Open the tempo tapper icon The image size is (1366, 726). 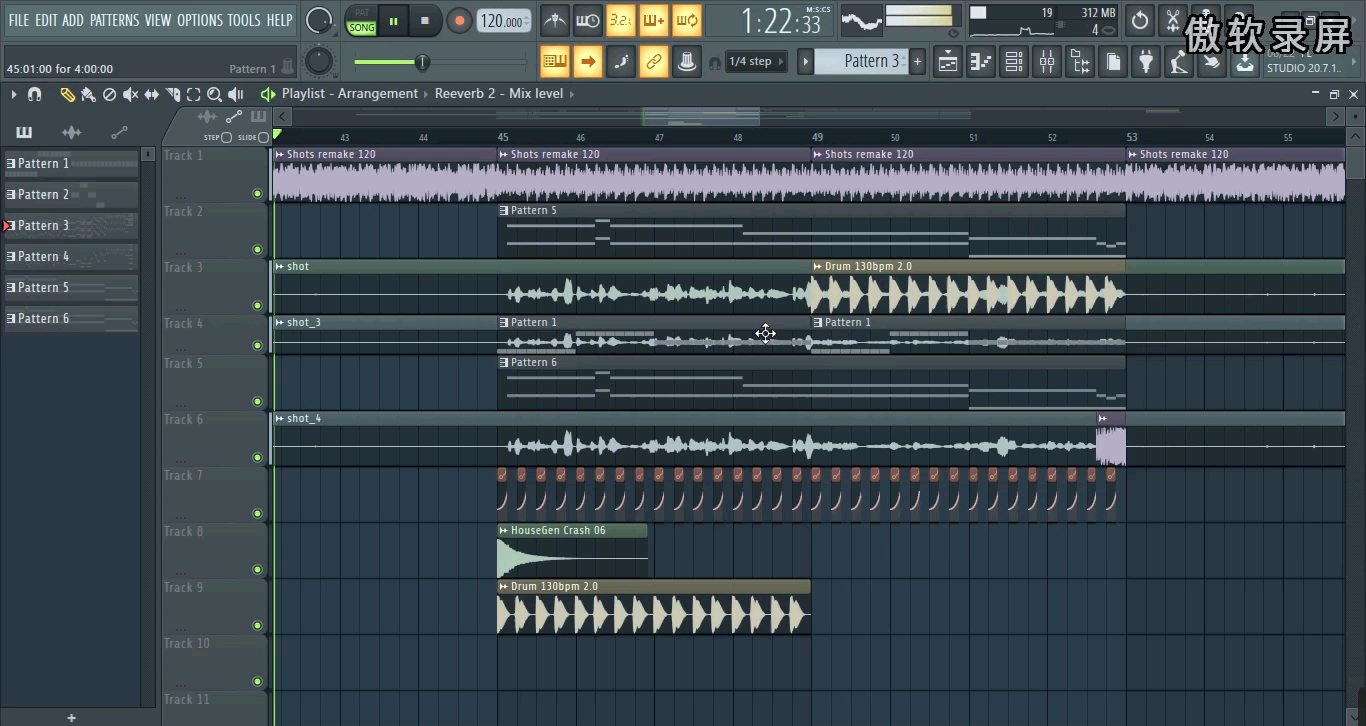pos(1179,62)
